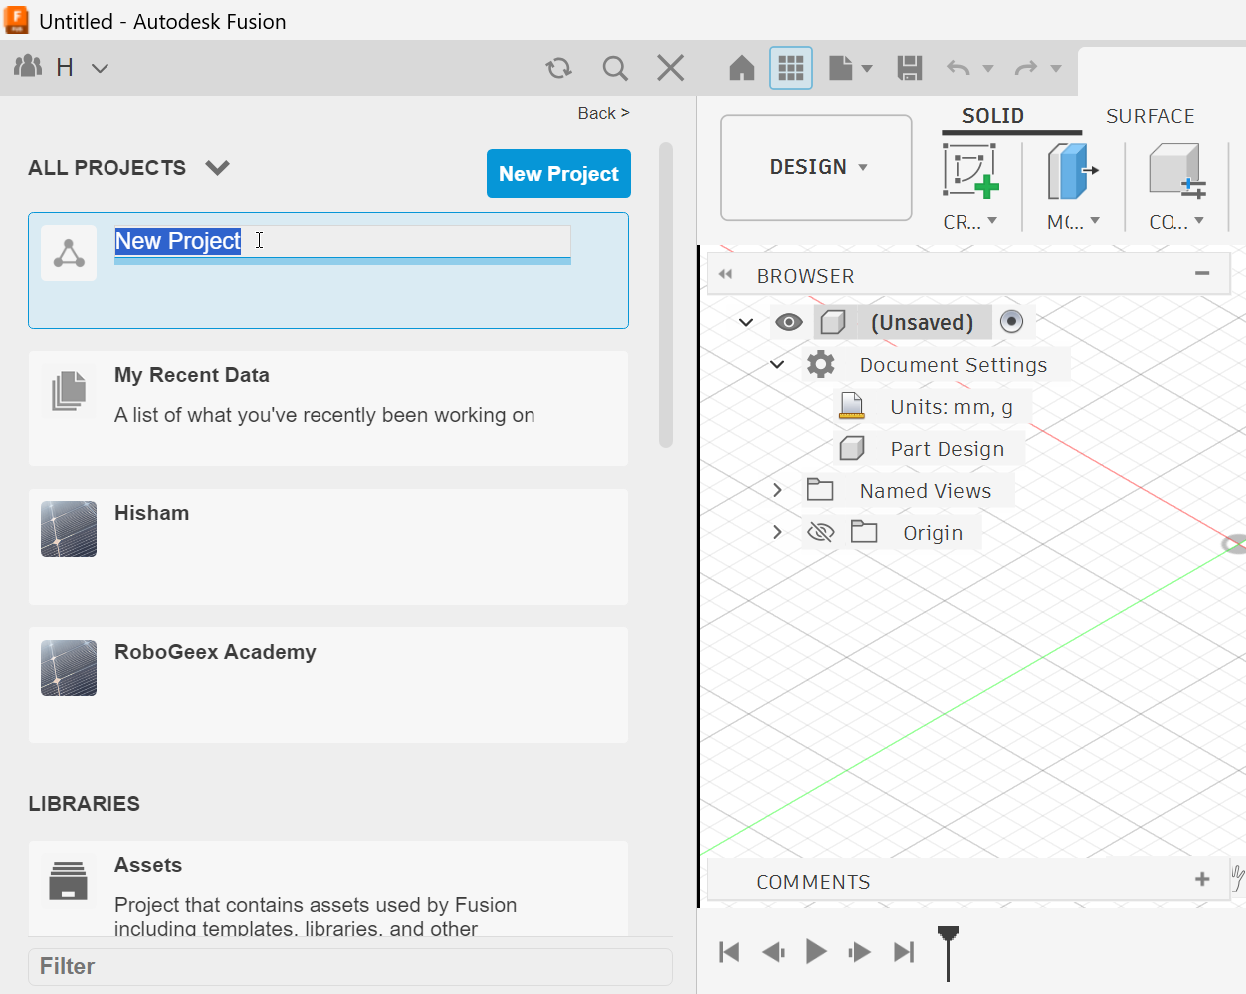Viewport: 1246px width, 994px height.
Task: Select Units: mm, g
Action: point(951,407)
